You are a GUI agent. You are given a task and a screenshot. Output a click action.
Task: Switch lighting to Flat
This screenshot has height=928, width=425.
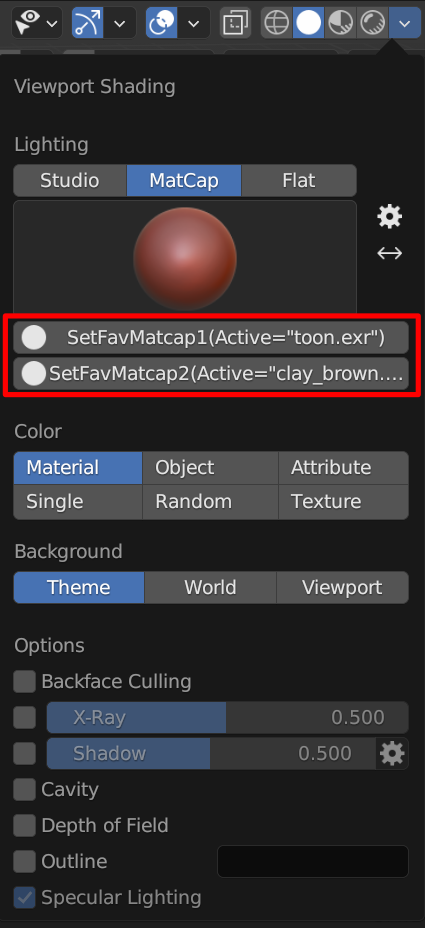tap(299, 181)
